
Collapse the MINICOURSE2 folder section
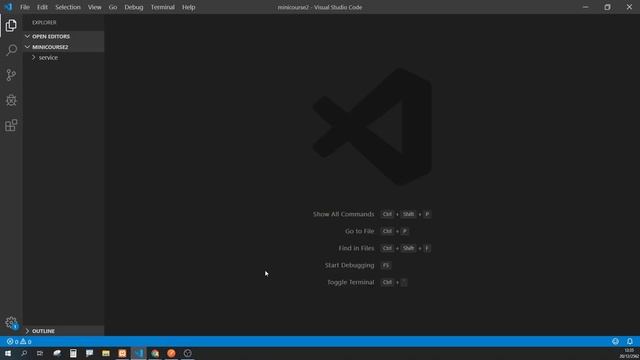click(x=64, y=47)
